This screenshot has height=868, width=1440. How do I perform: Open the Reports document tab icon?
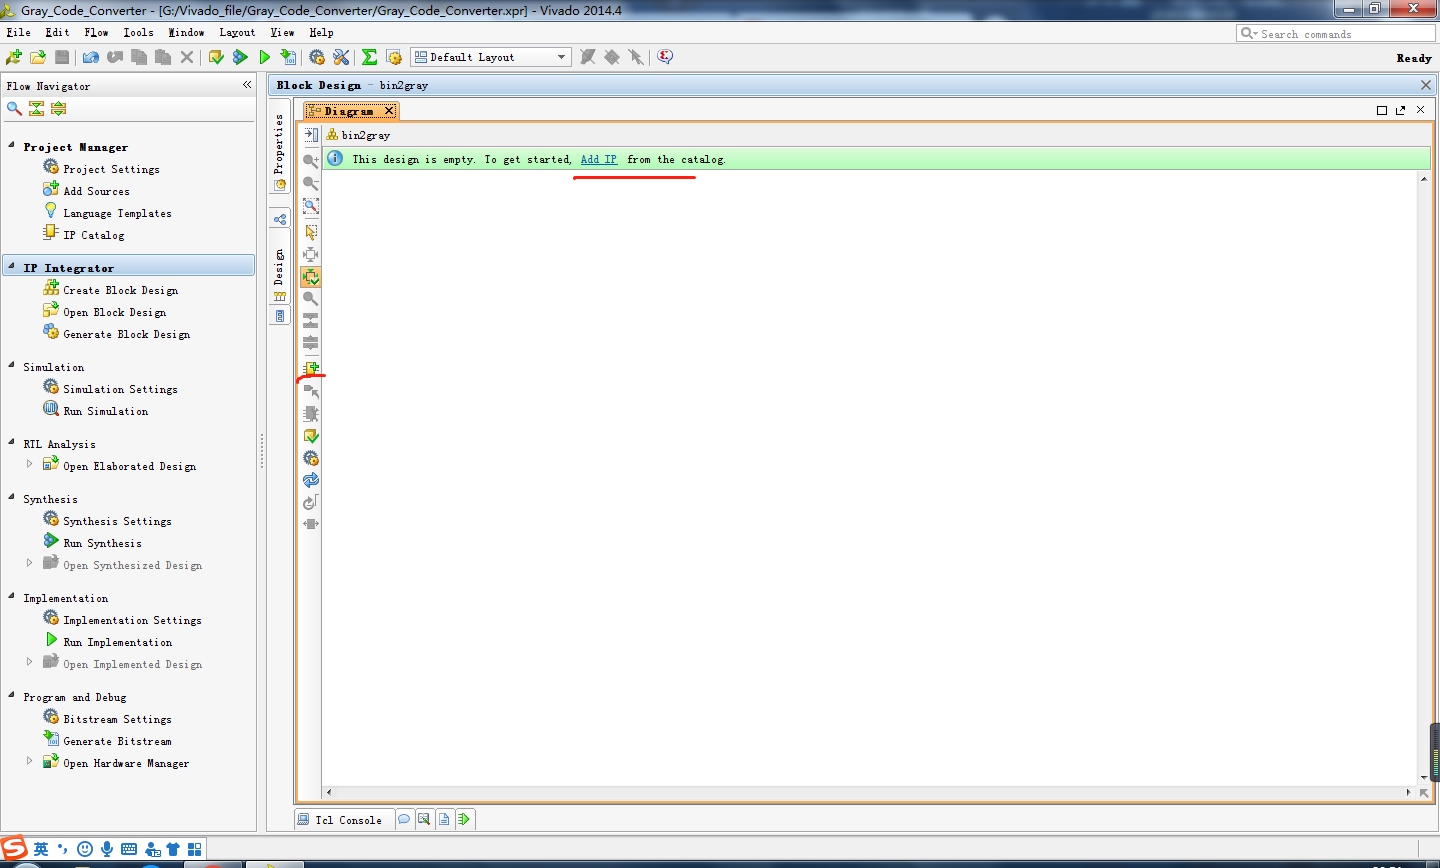(x=444, y=819)
